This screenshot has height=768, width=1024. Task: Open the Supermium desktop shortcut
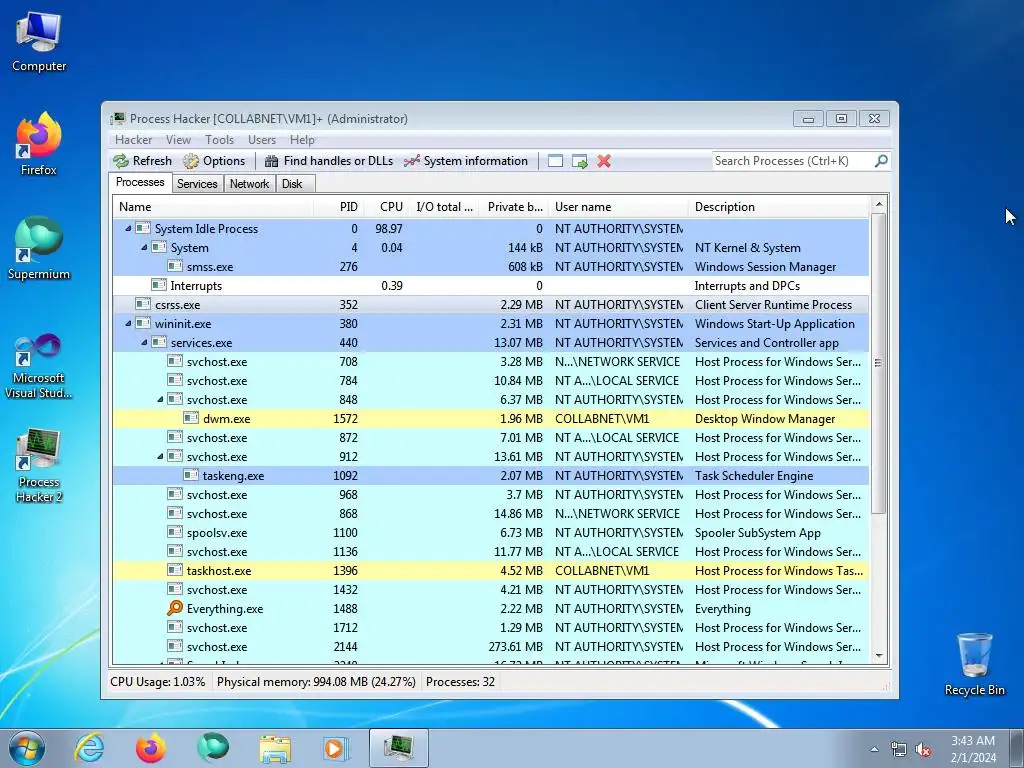[39, 248]
